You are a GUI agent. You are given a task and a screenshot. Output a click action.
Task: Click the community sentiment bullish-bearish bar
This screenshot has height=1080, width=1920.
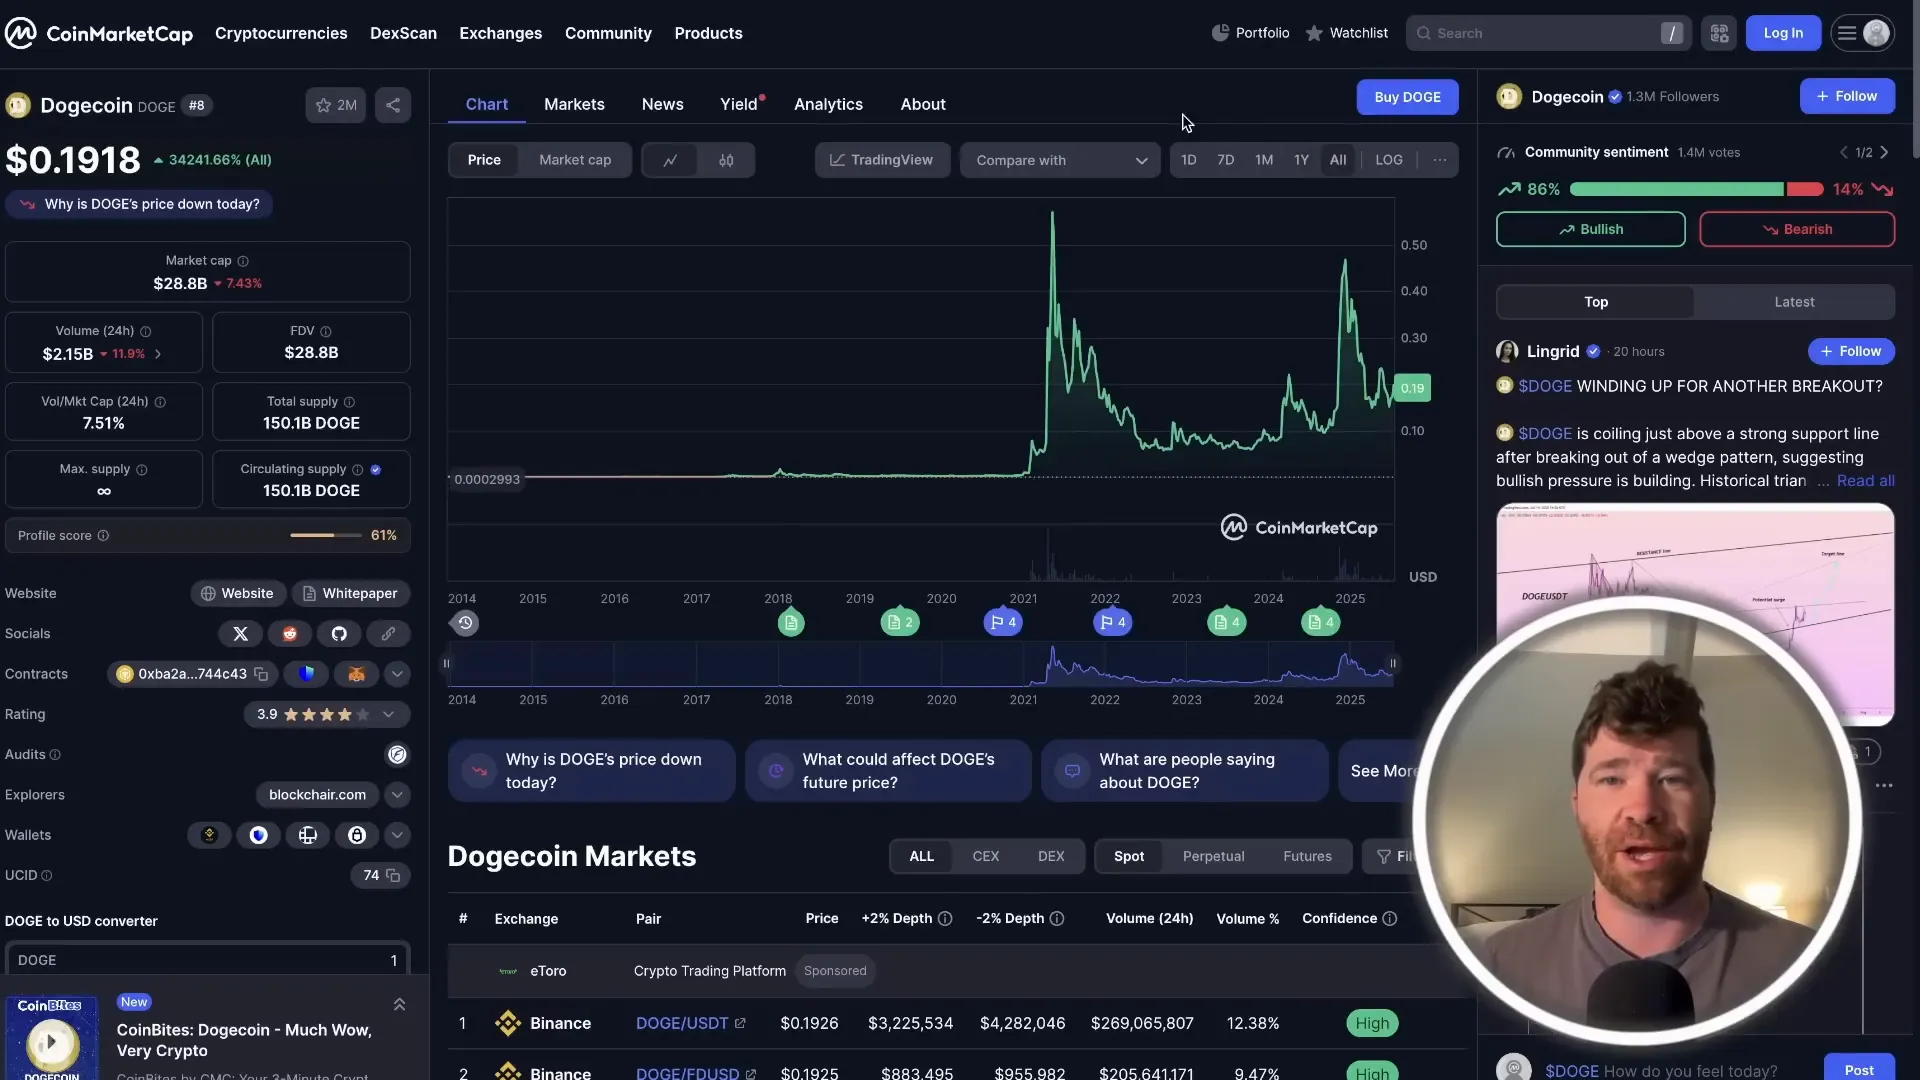(1696, 189)
